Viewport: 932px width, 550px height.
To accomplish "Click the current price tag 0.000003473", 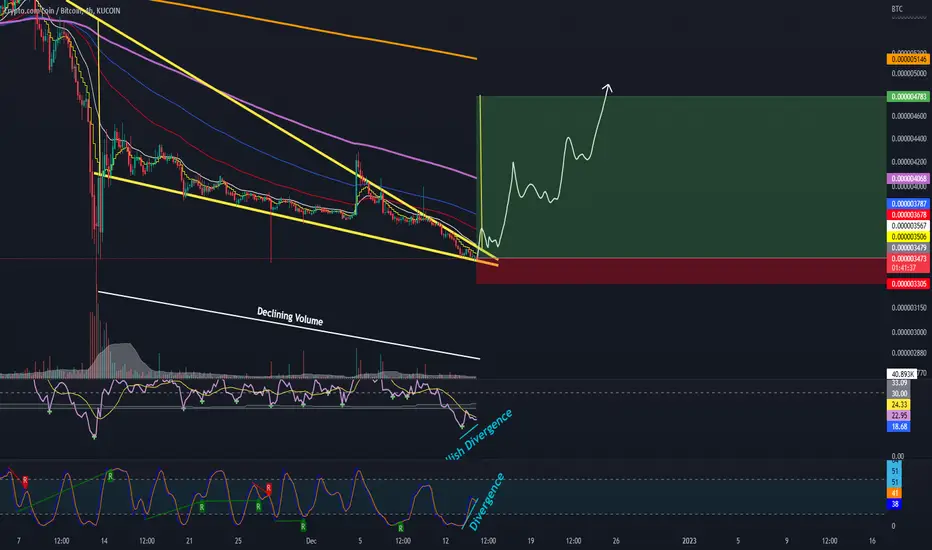I will tap(908, 259).
